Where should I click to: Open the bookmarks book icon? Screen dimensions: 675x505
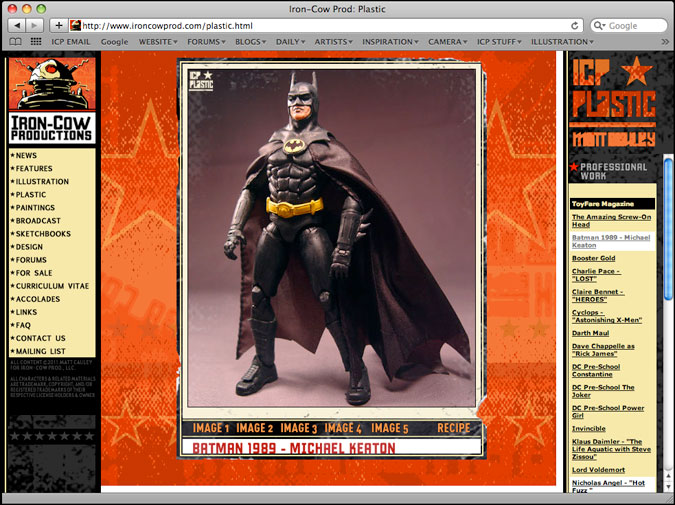click(x=15, y=42)
